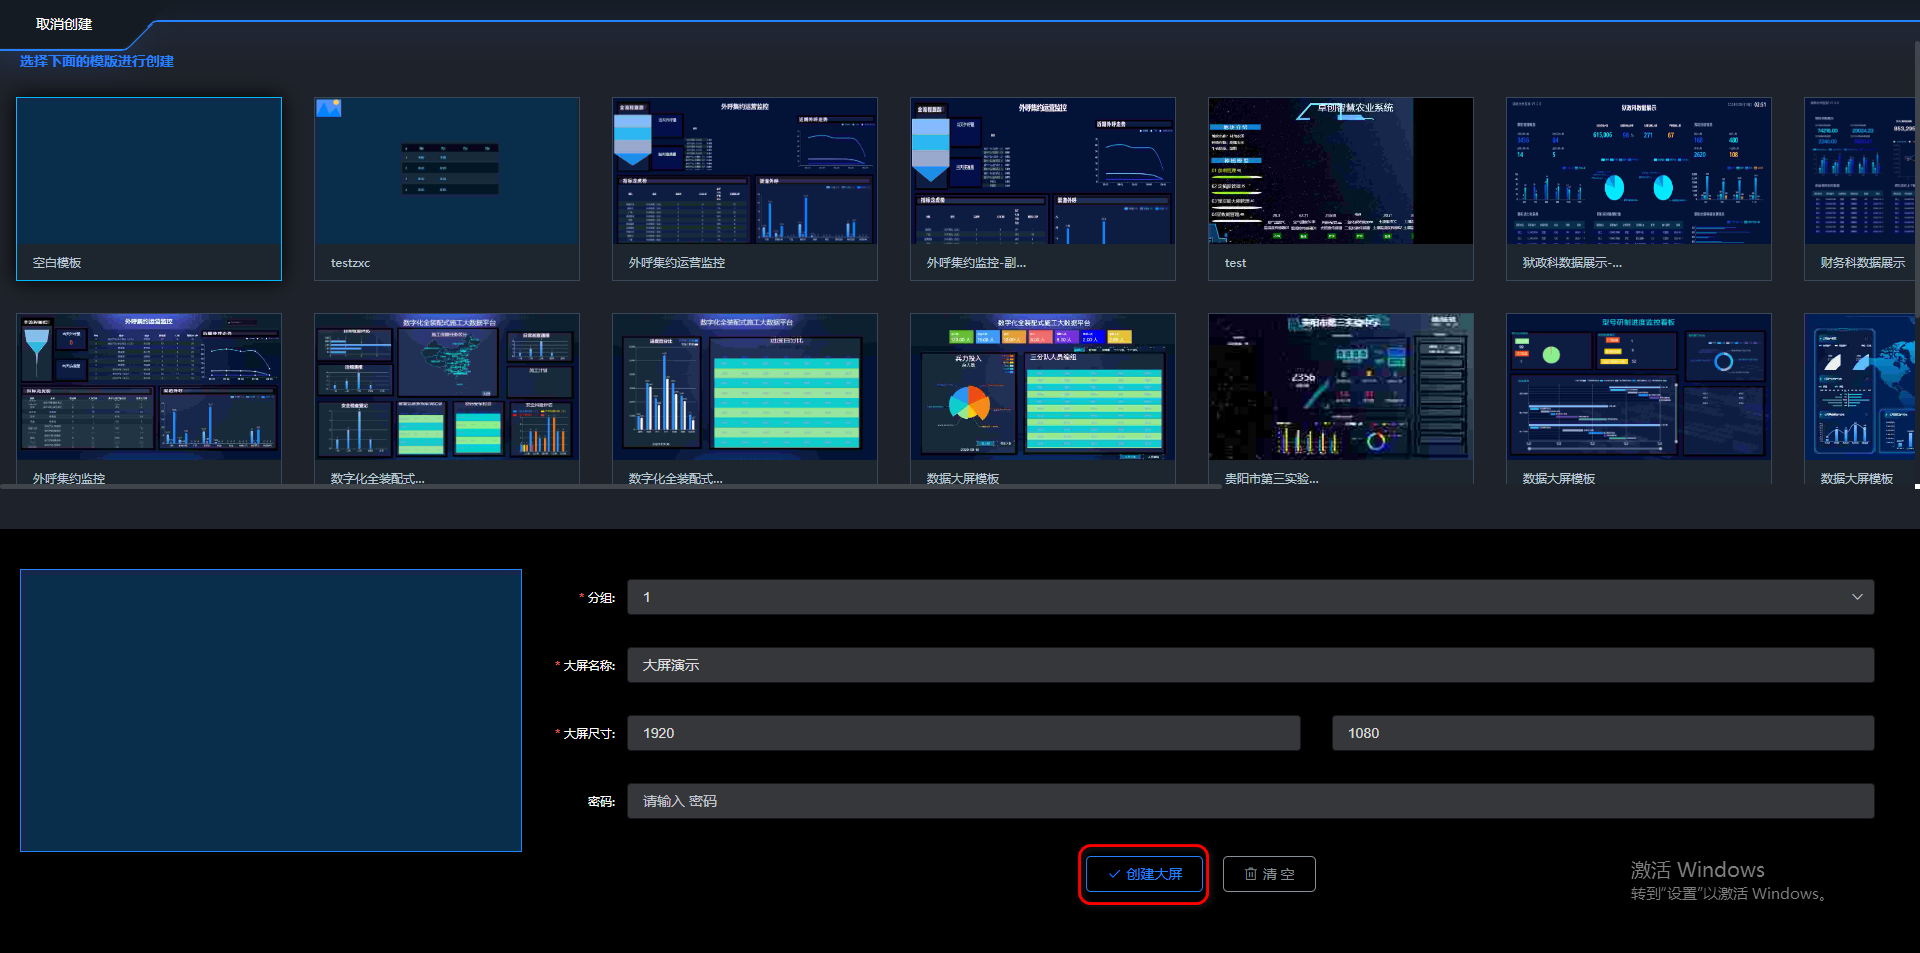Click the 大屏名称 input field
The width and height of the screenshot is (1920, 953).
tap(1250, 665)
